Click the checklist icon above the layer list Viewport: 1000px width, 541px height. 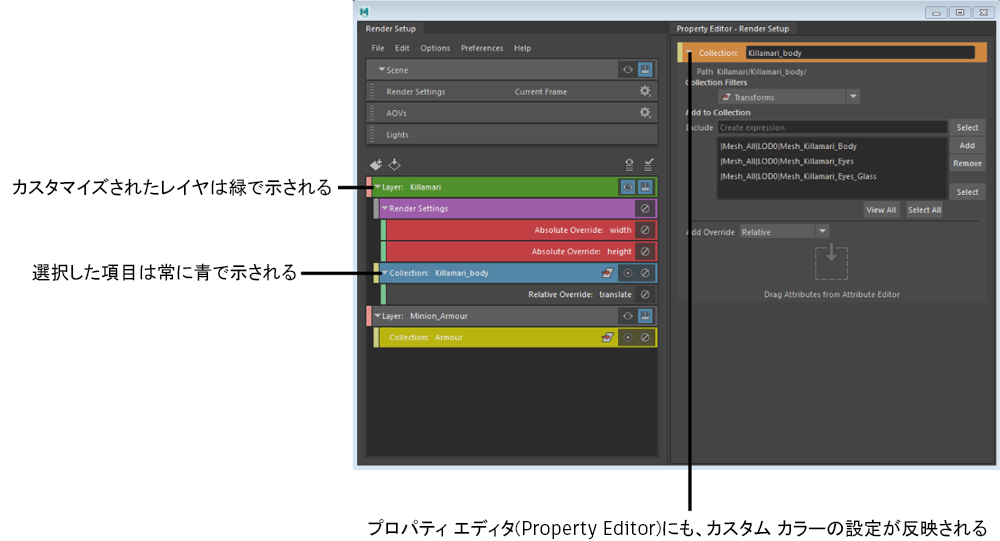coord(648,165)
